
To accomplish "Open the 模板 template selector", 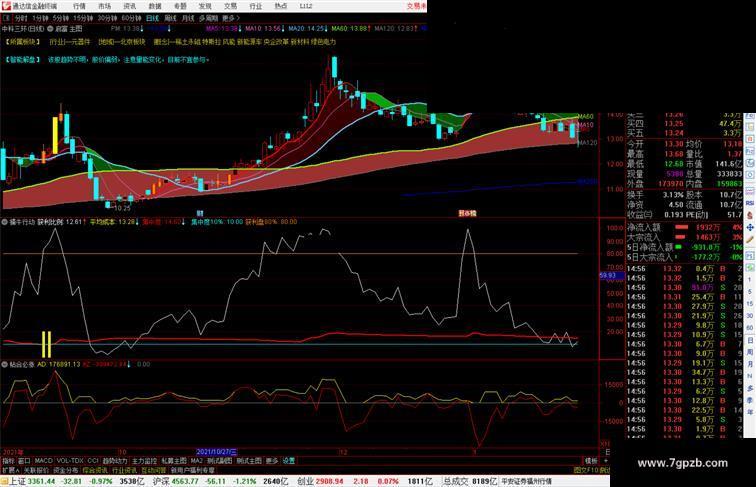I will 591,461.
